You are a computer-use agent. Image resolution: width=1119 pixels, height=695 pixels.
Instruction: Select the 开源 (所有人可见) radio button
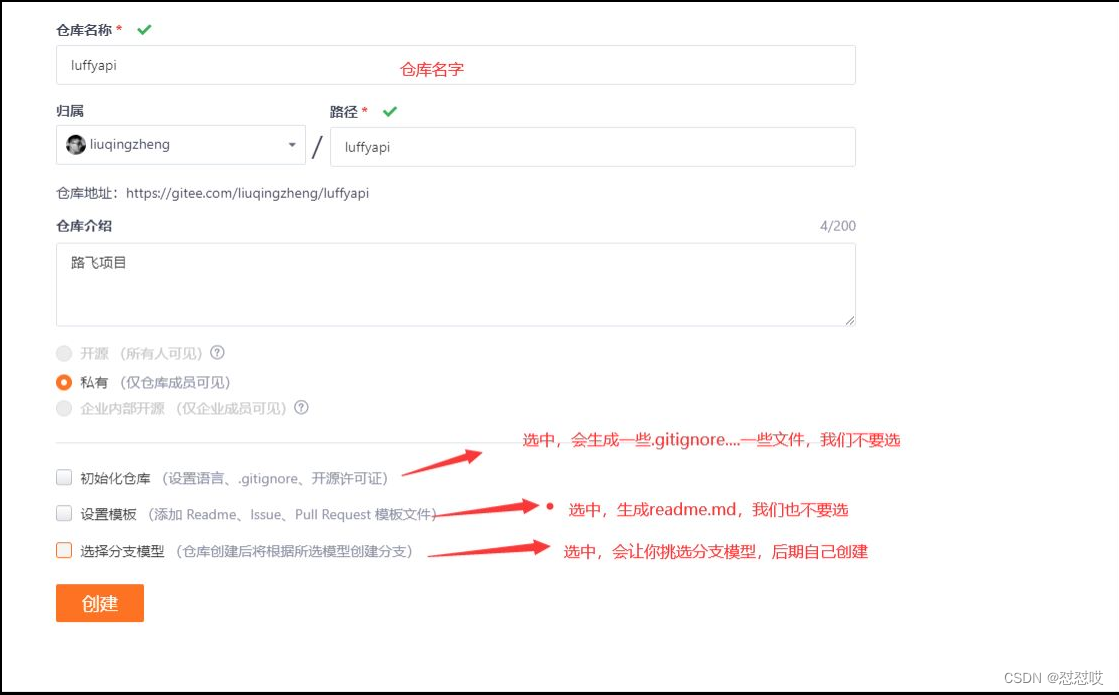click(64, 353)
